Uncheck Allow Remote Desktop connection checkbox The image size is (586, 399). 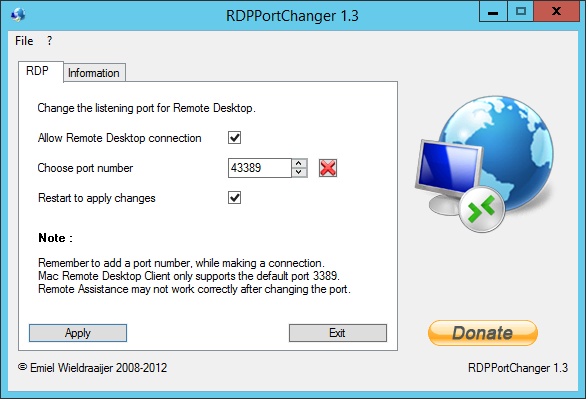[234, 137]
